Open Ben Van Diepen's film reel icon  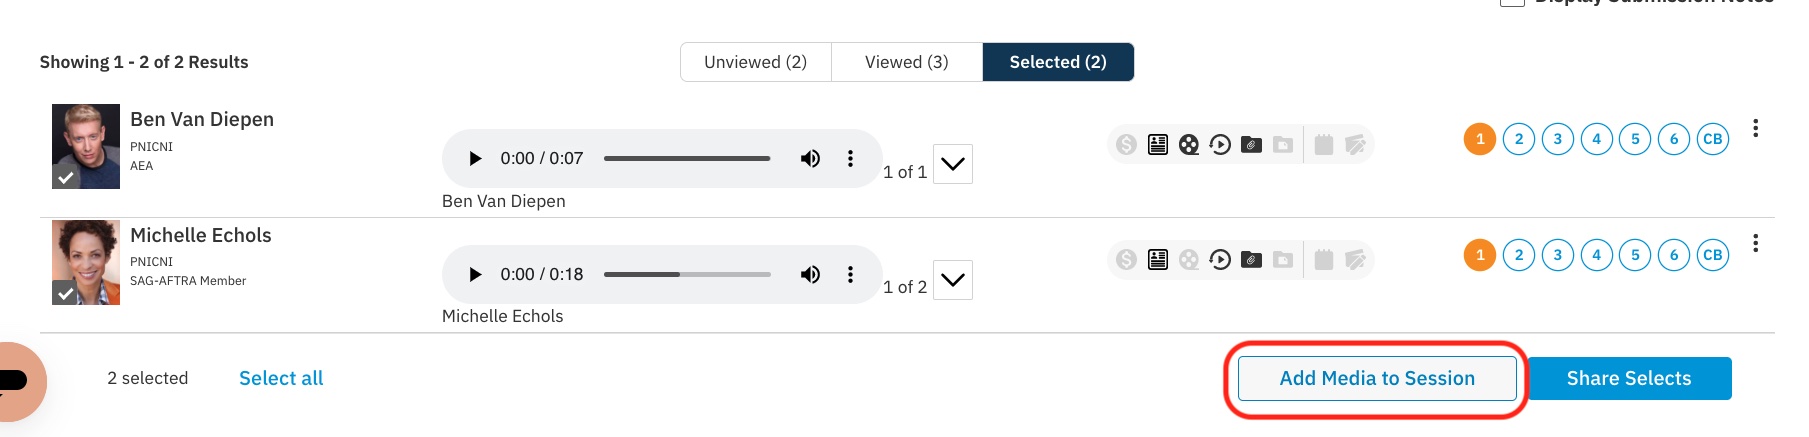[x=1189, y=145]
